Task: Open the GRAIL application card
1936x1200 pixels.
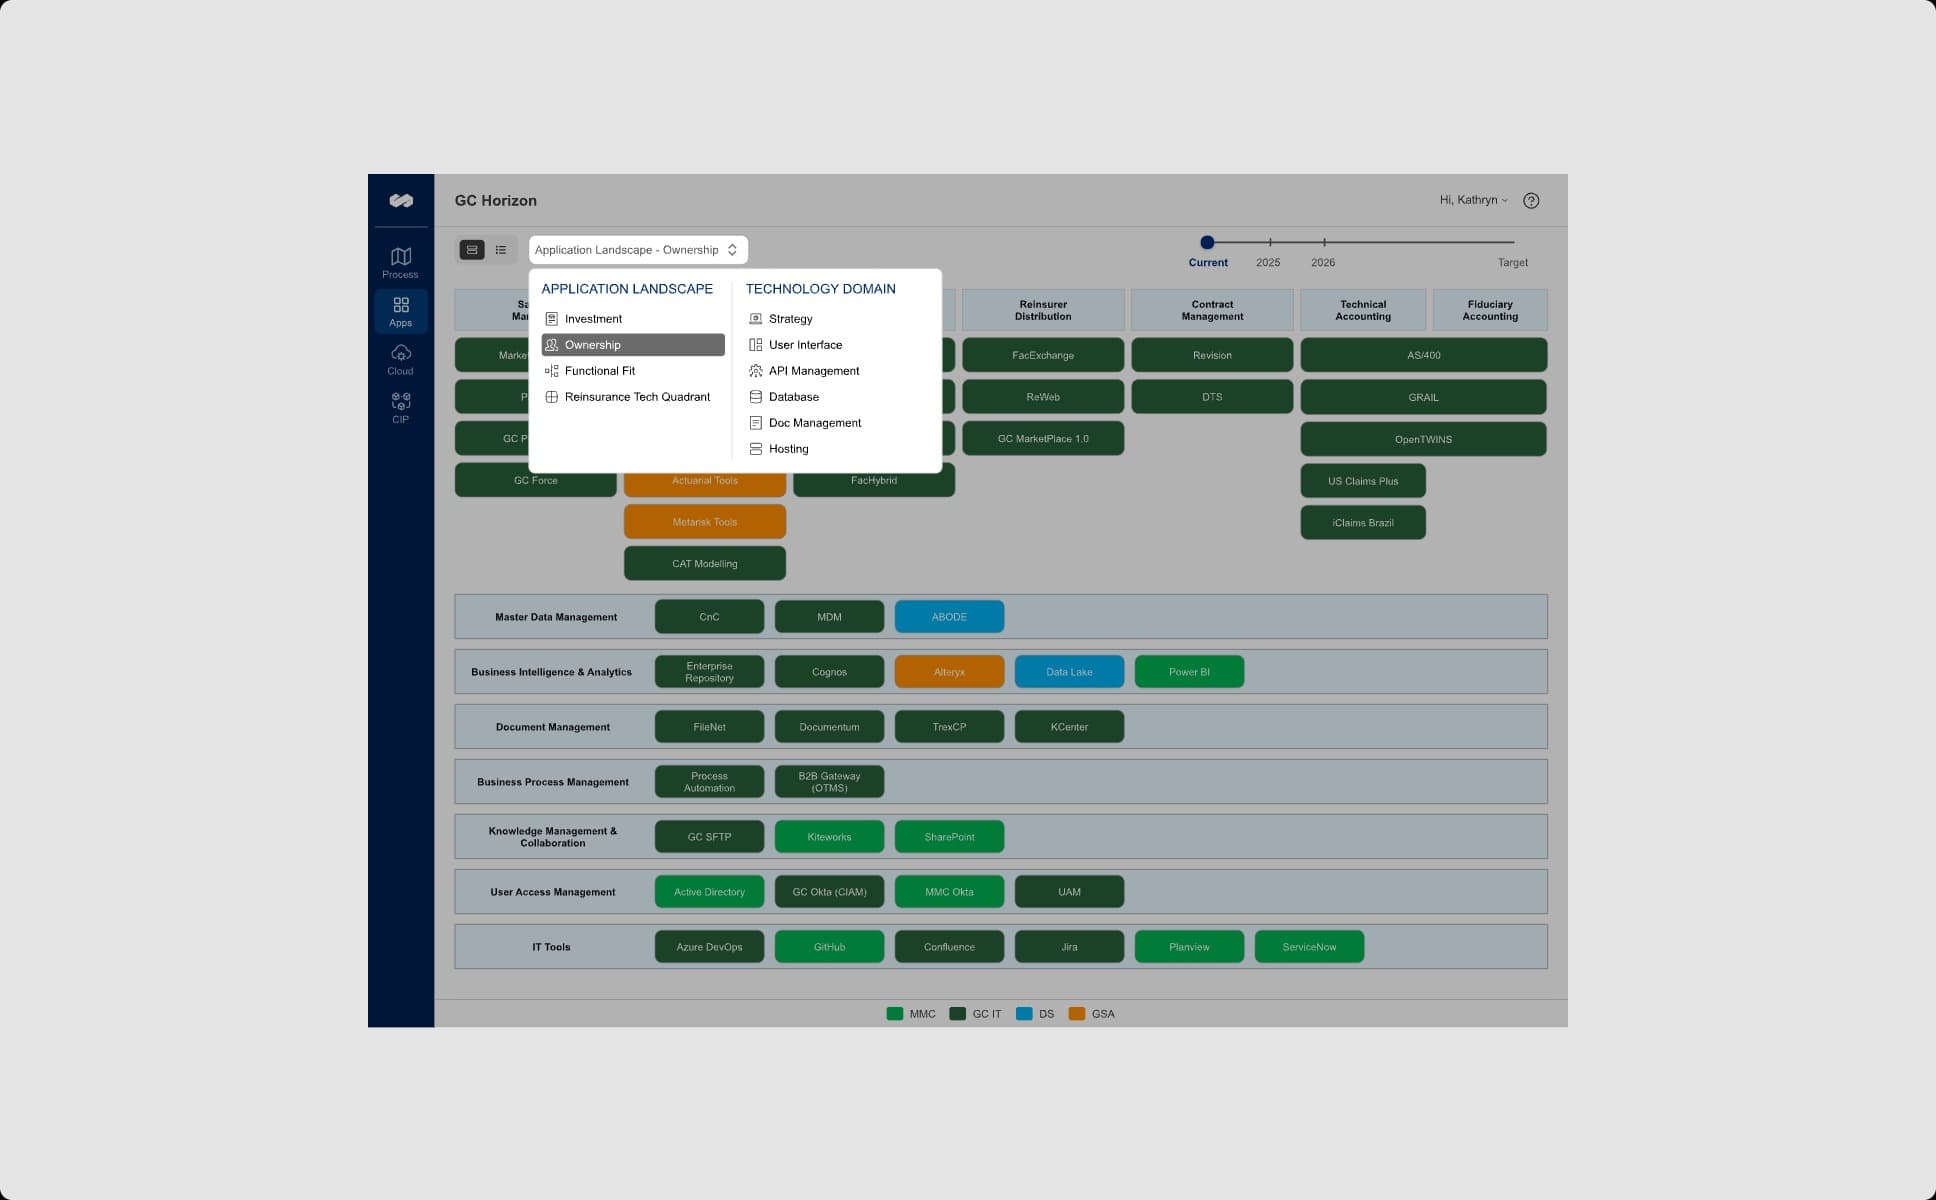Action: (x=1423, y=397)
